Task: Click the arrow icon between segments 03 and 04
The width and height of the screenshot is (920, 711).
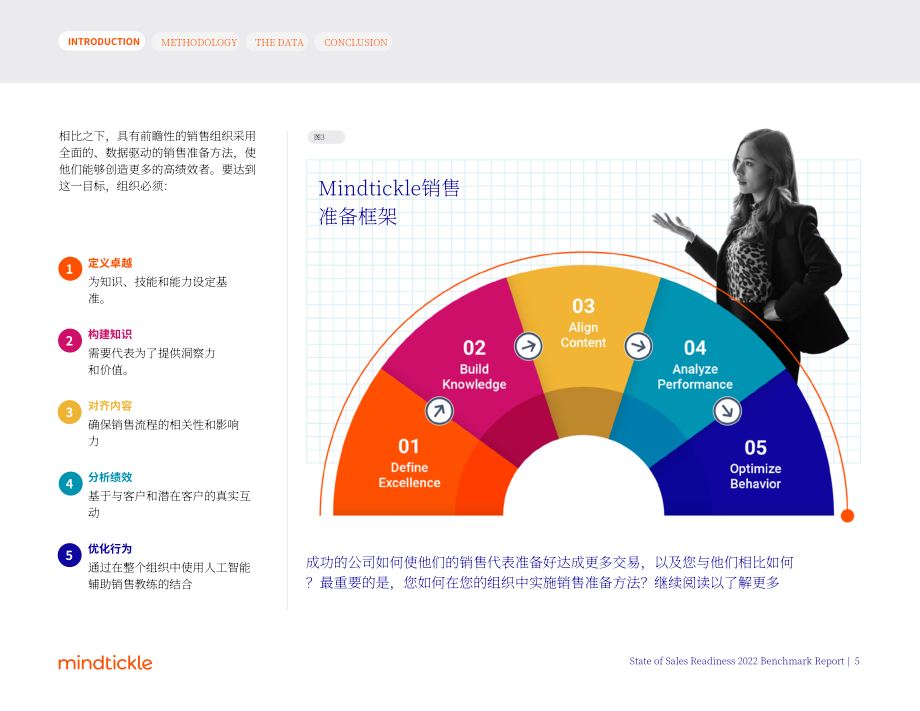Action: point(638,346)
